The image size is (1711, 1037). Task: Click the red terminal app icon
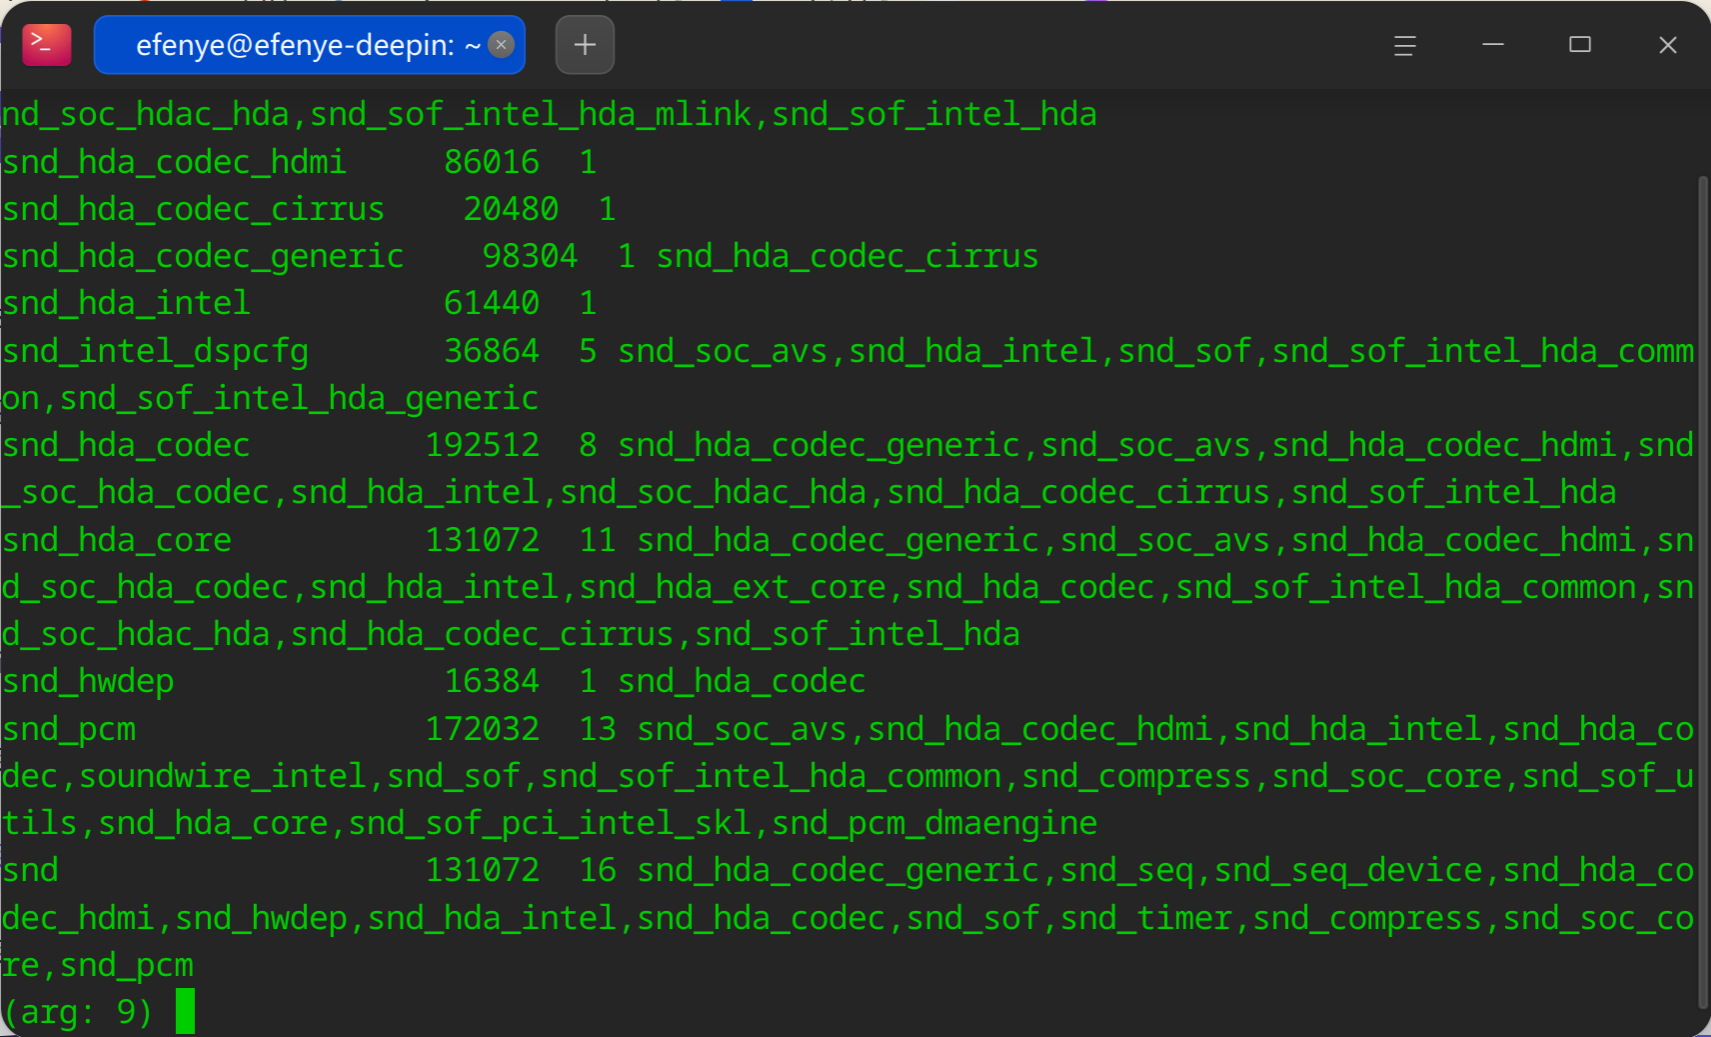coord(47,45)
